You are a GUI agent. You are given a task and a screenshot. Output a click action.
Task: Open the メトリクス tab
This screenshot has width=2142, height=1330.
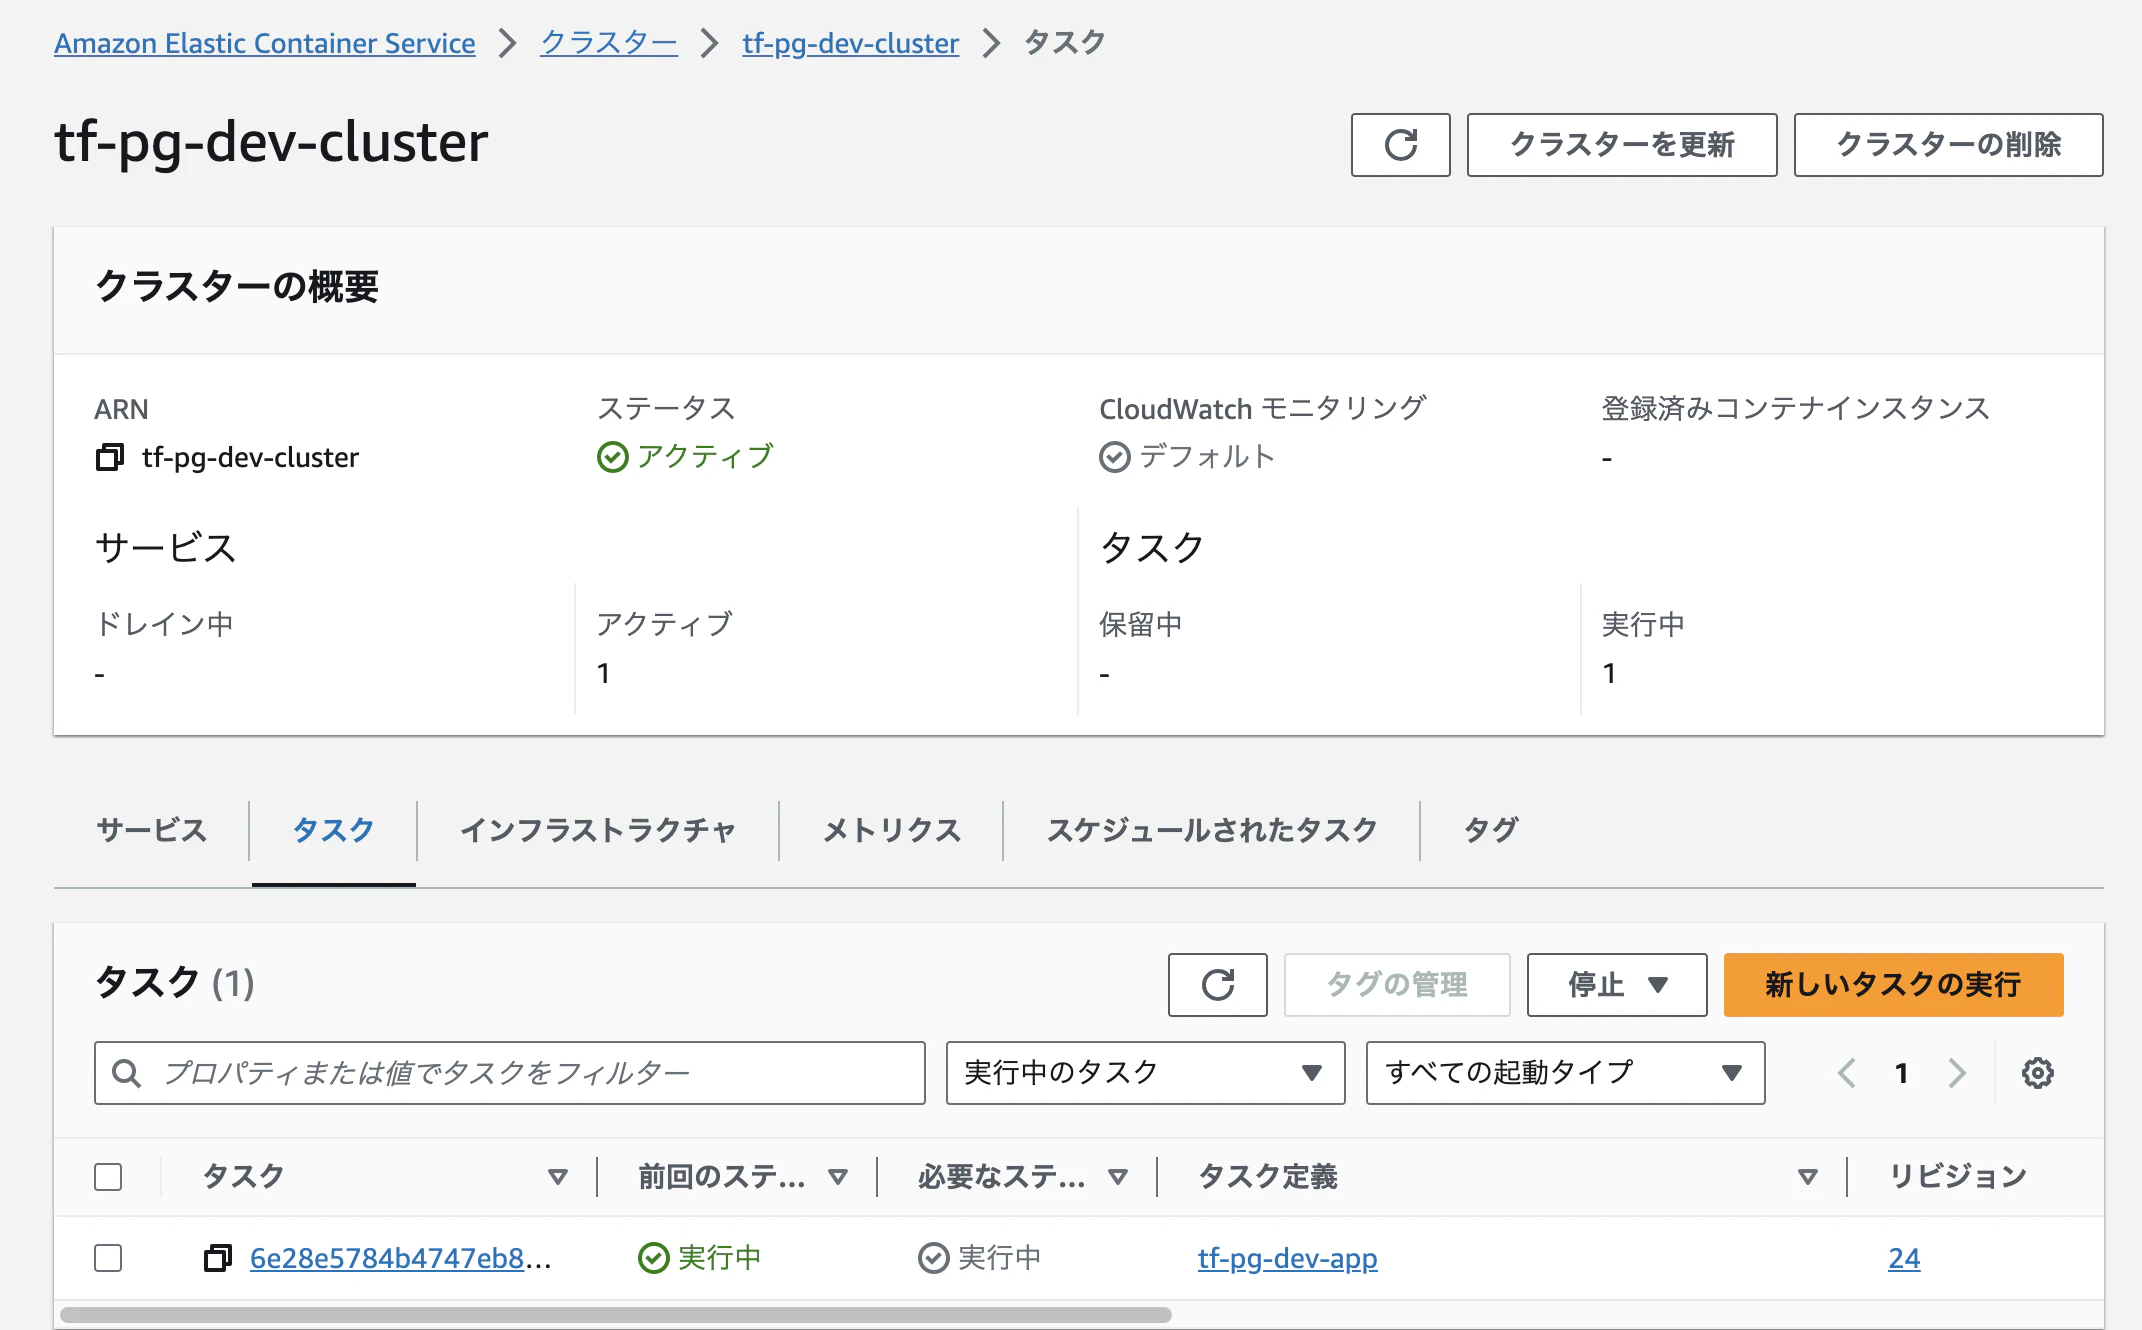pos(891,830)
